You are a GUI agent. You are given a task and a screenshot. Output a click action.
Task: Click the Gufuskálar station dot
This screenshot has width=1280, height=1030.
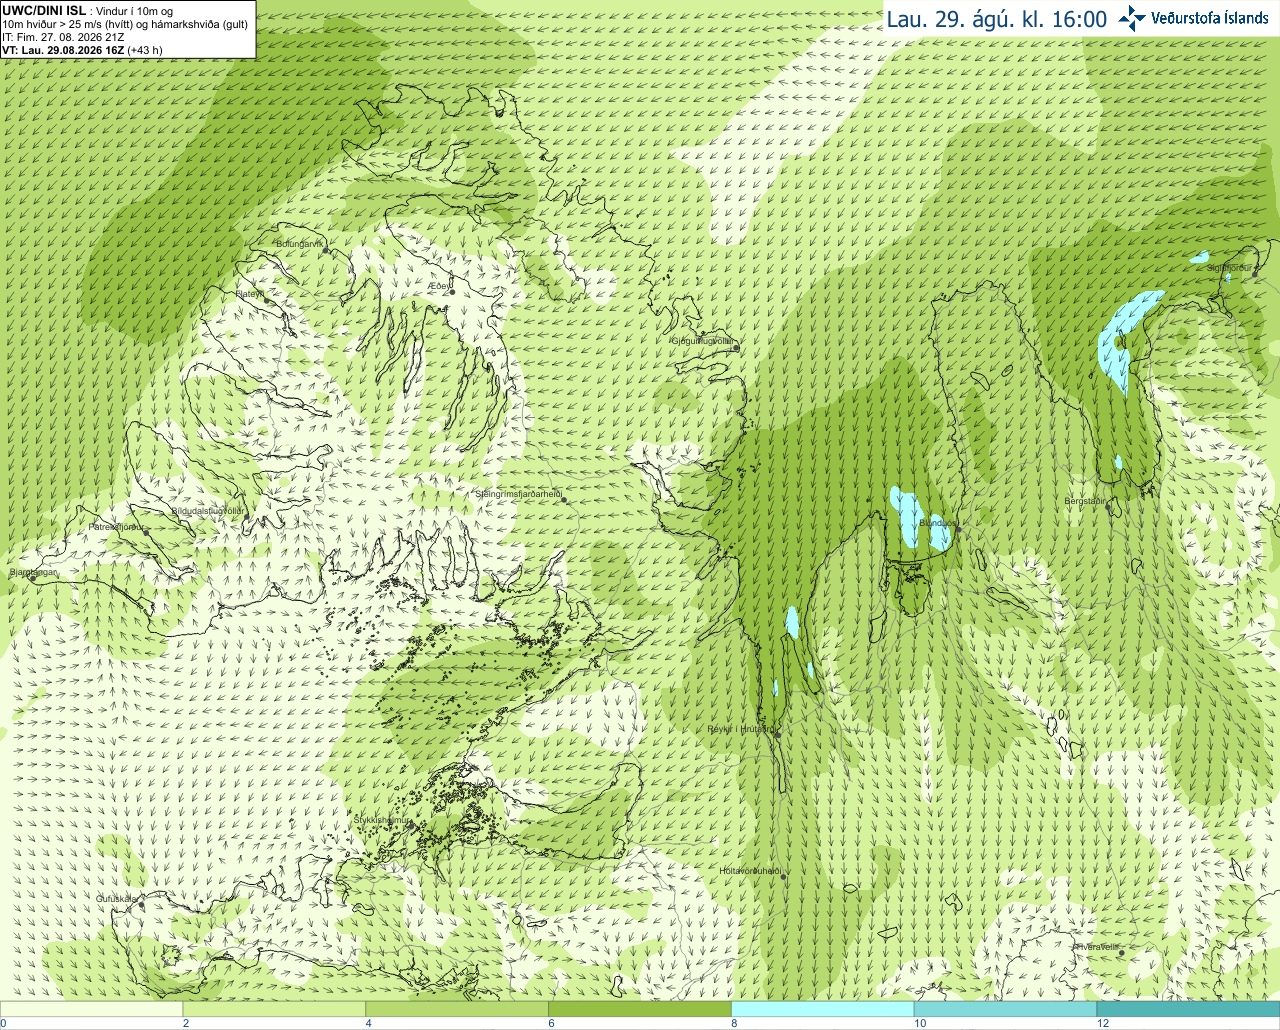pyautogui.click(x=141, y=904)
